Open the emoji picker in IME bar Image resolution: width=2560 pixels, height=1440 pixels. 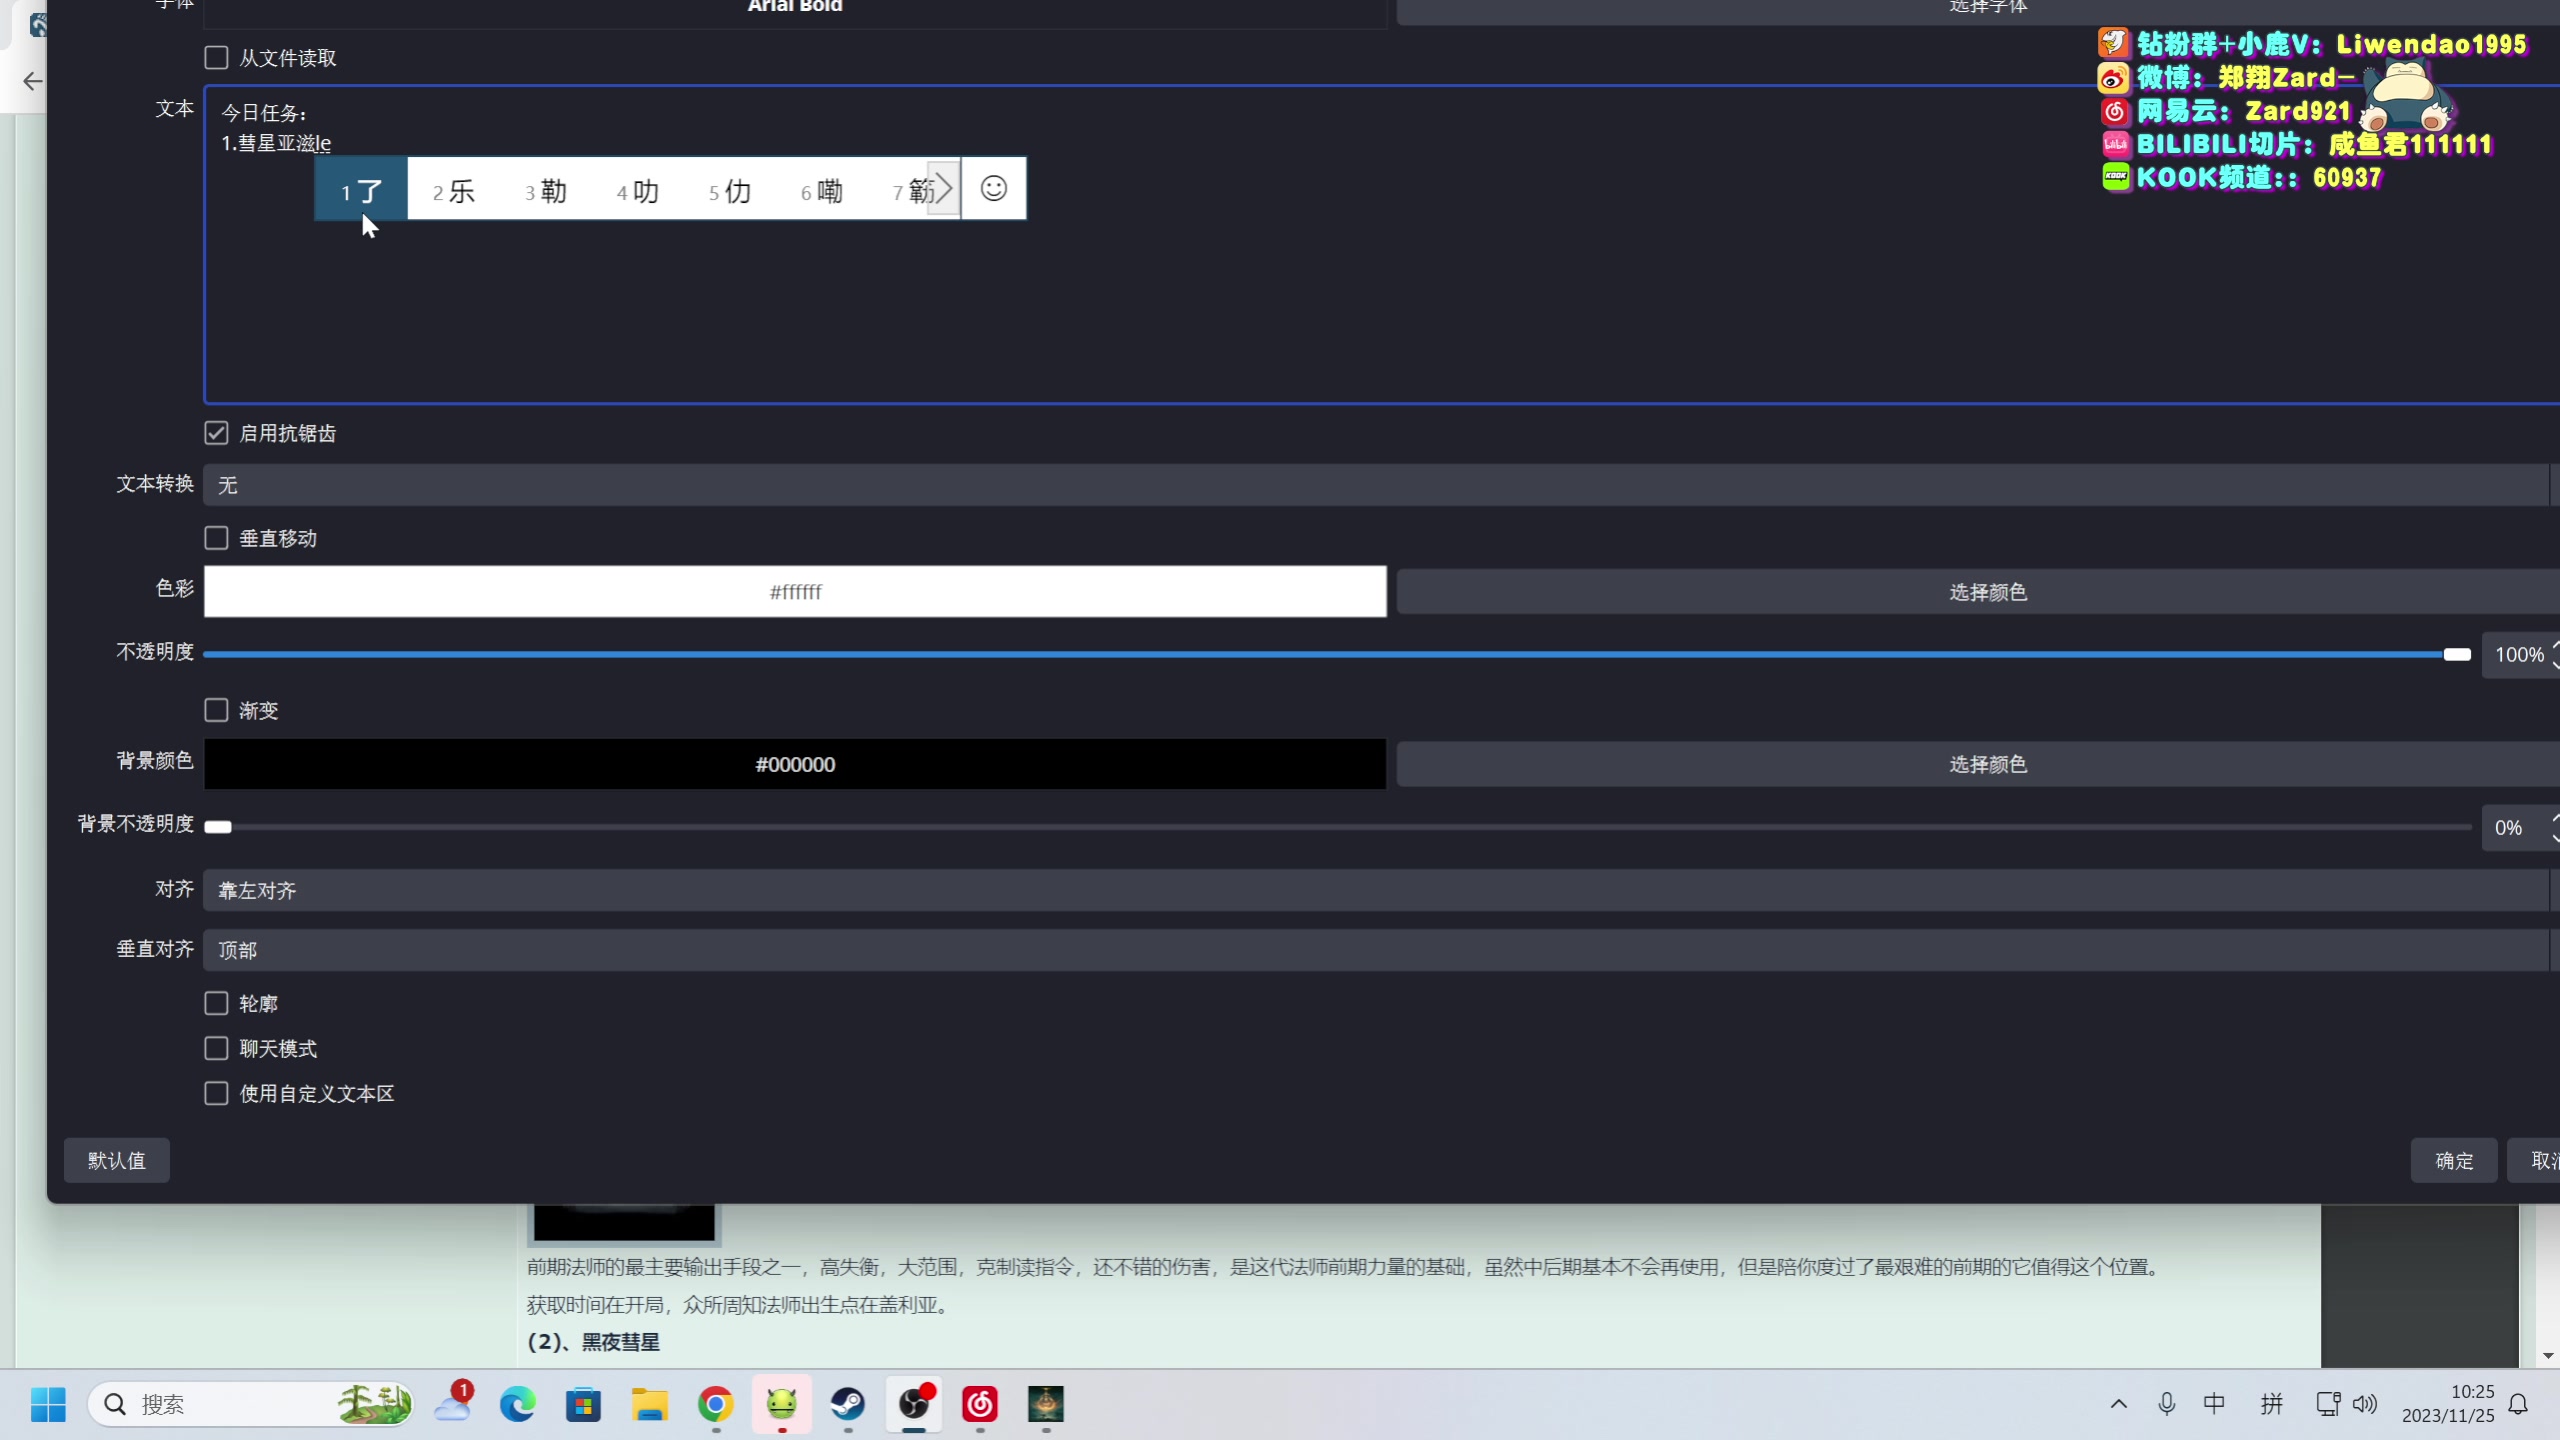click(993, 189)
